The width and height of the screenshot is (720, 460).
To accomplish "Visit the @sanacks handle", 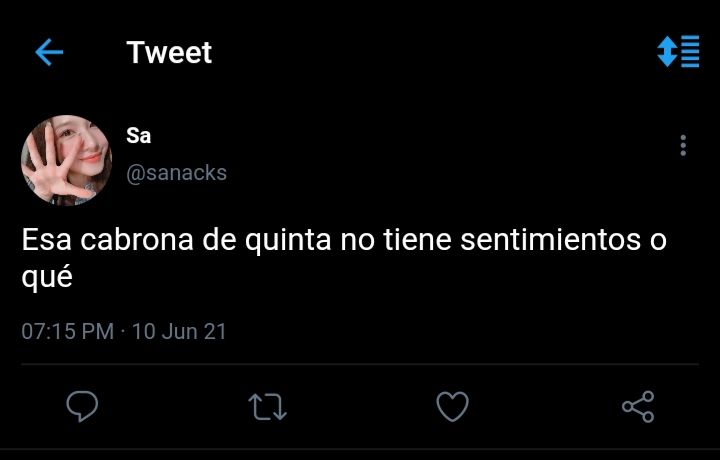I will pyautogui.click(x=176, y=173).
